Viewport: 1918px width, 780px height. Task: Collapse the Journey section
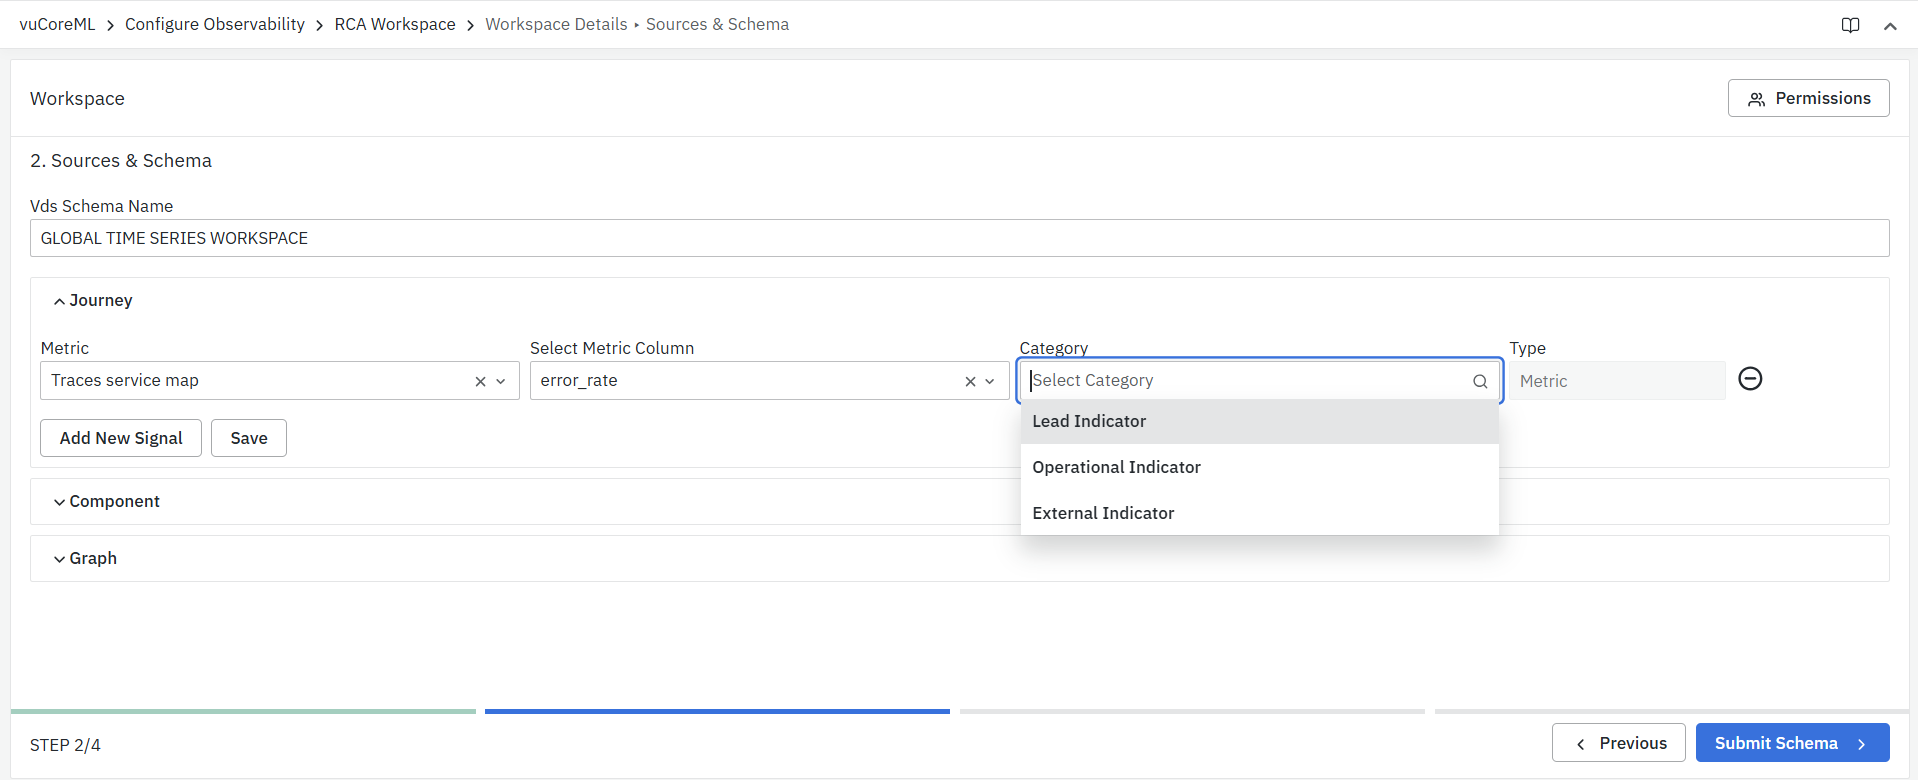pyautogui.click(x=92, y=301)
